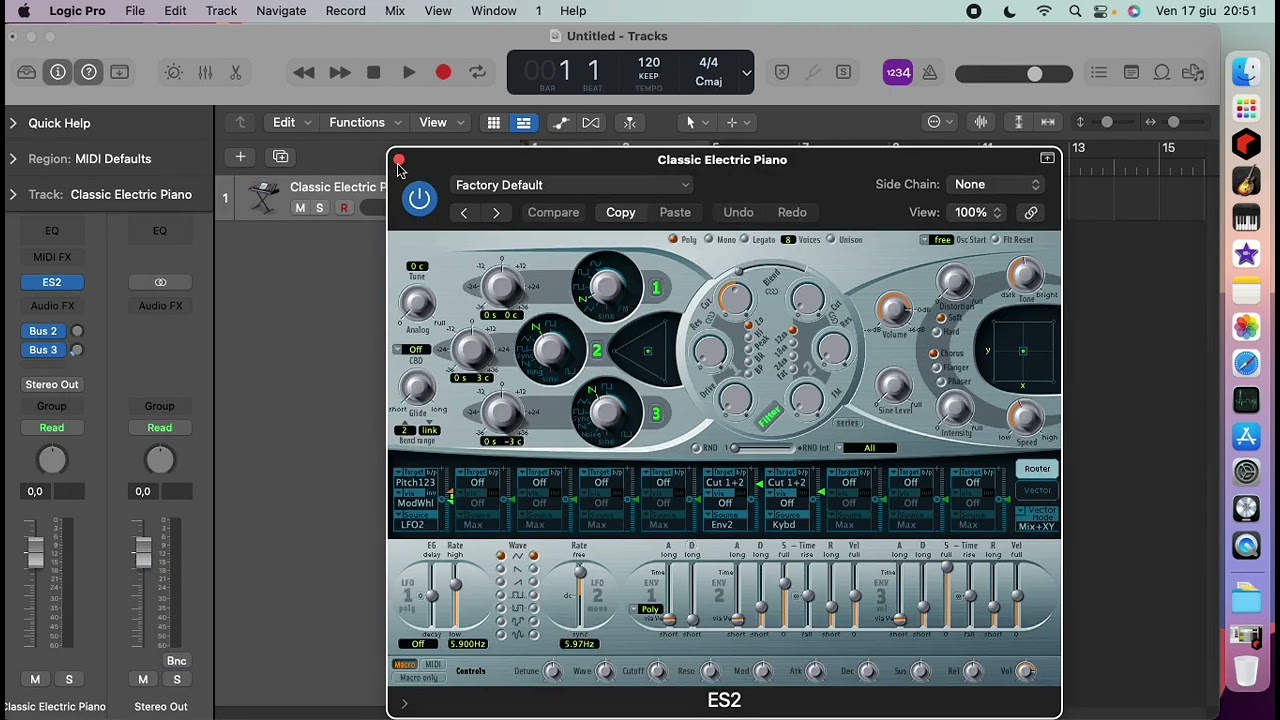Open the Edit dropdown in tracks area
The width and height of the screenshot is (1280, 720).
point(292,122)
